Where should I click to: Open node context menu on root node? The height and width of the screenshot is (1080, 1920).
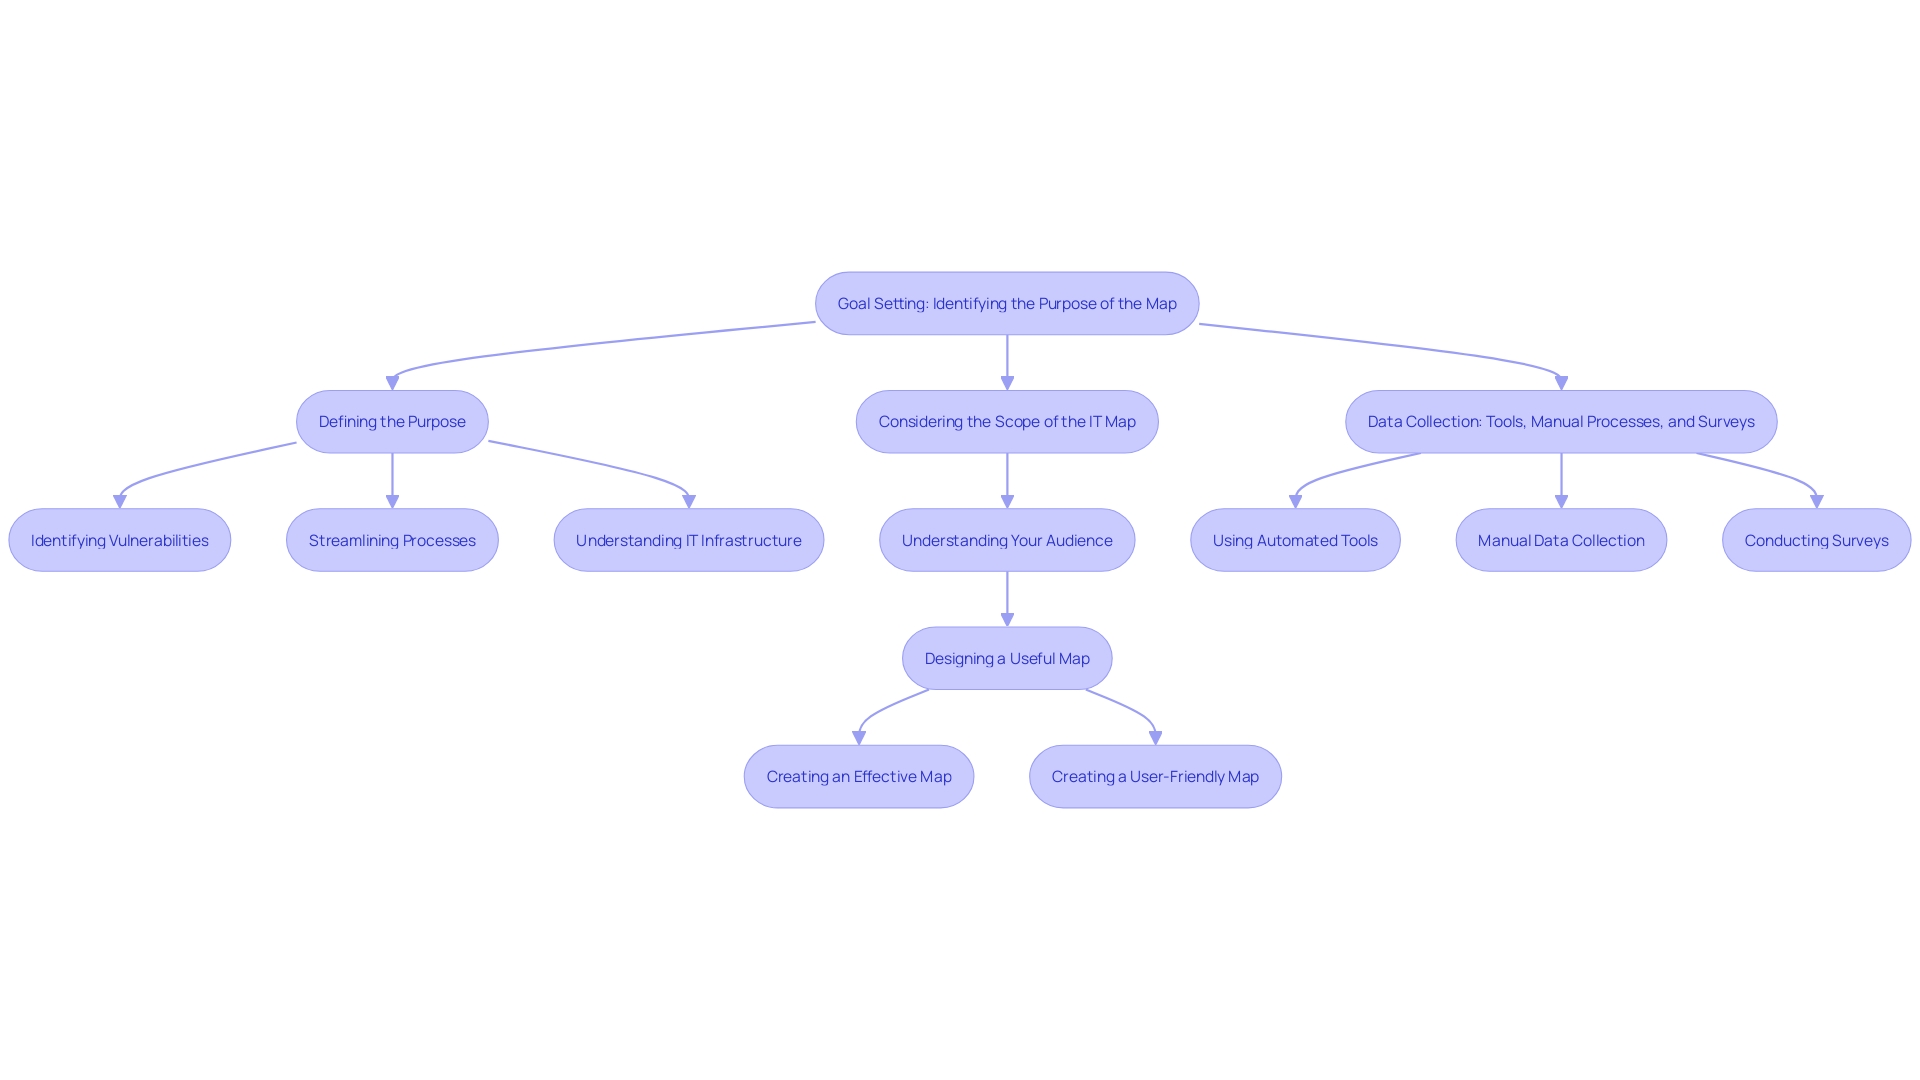pyautogui.click(x=1007, y=303)
